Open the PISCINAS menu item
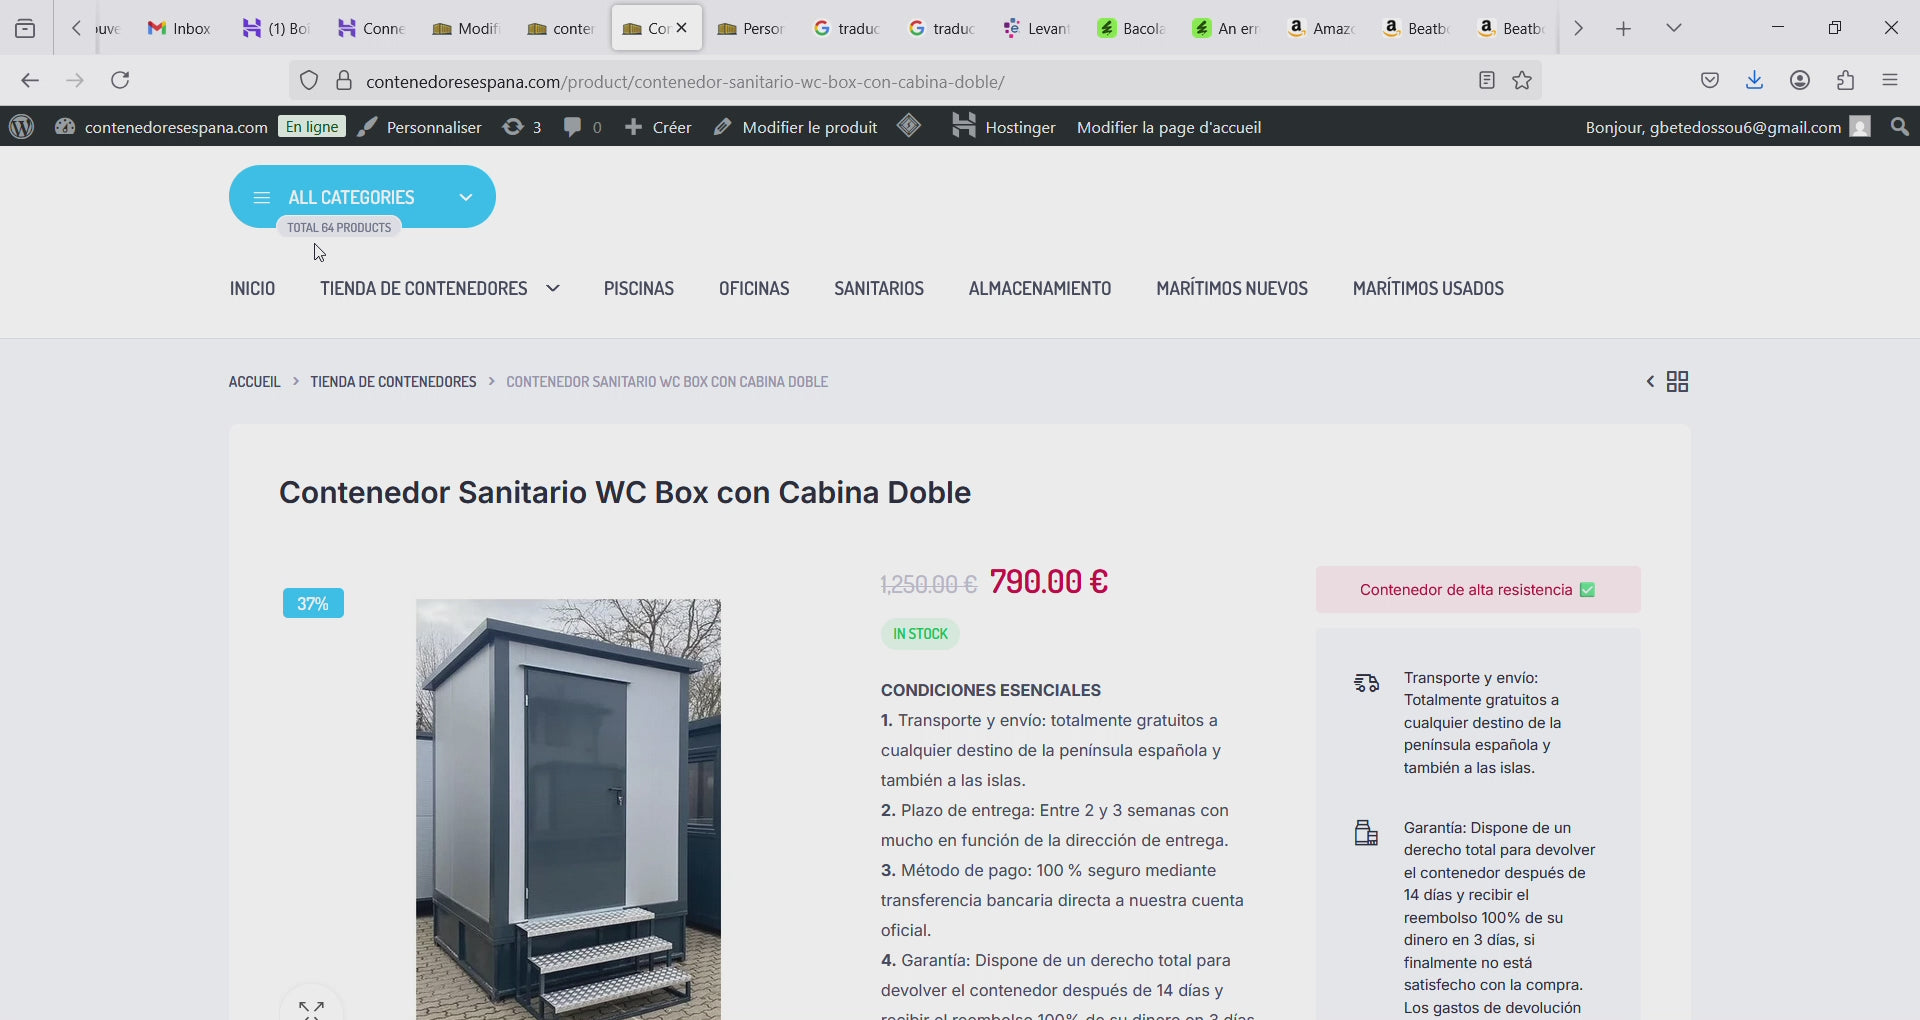Image resolution: width=1920 pixels, height=1020 pixels. coord(638,289)
